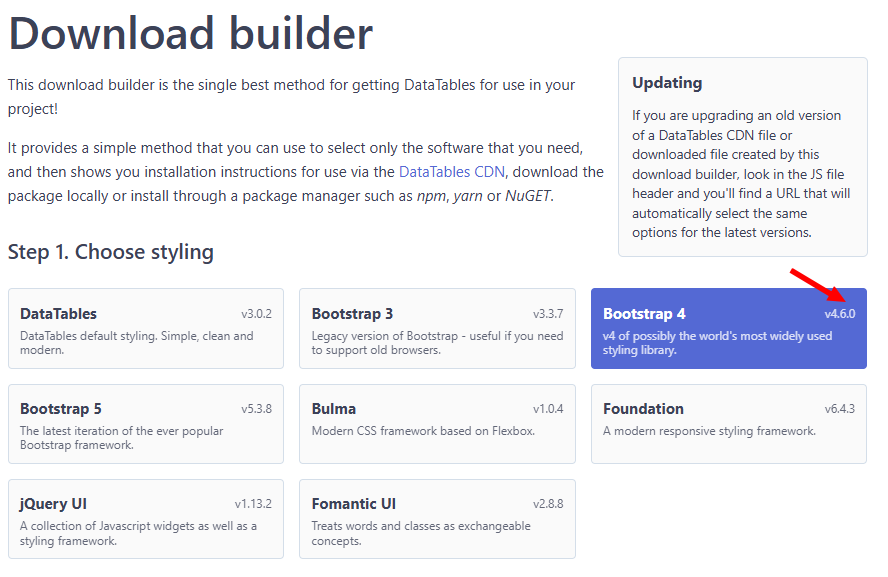Click the 'If you are upgrading' paragraph
The width and height of the screenshot is (888, 577).
tap(741, 174)
